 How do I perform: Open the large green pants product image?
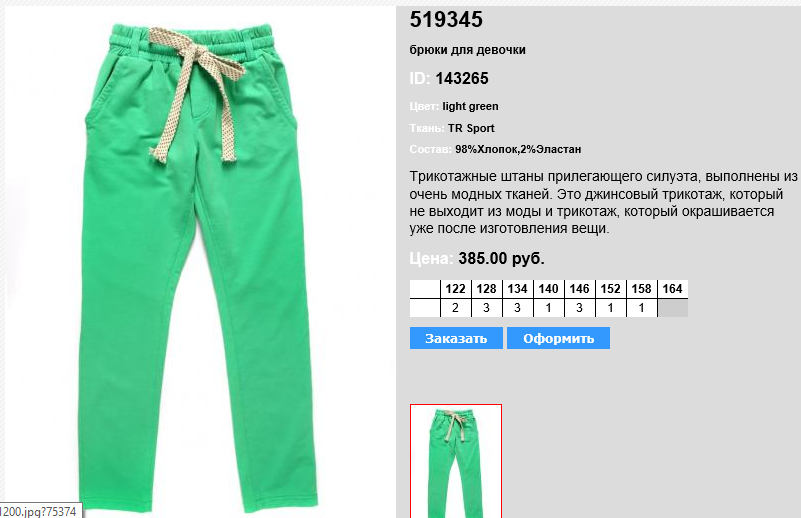[x=200, y=268]
